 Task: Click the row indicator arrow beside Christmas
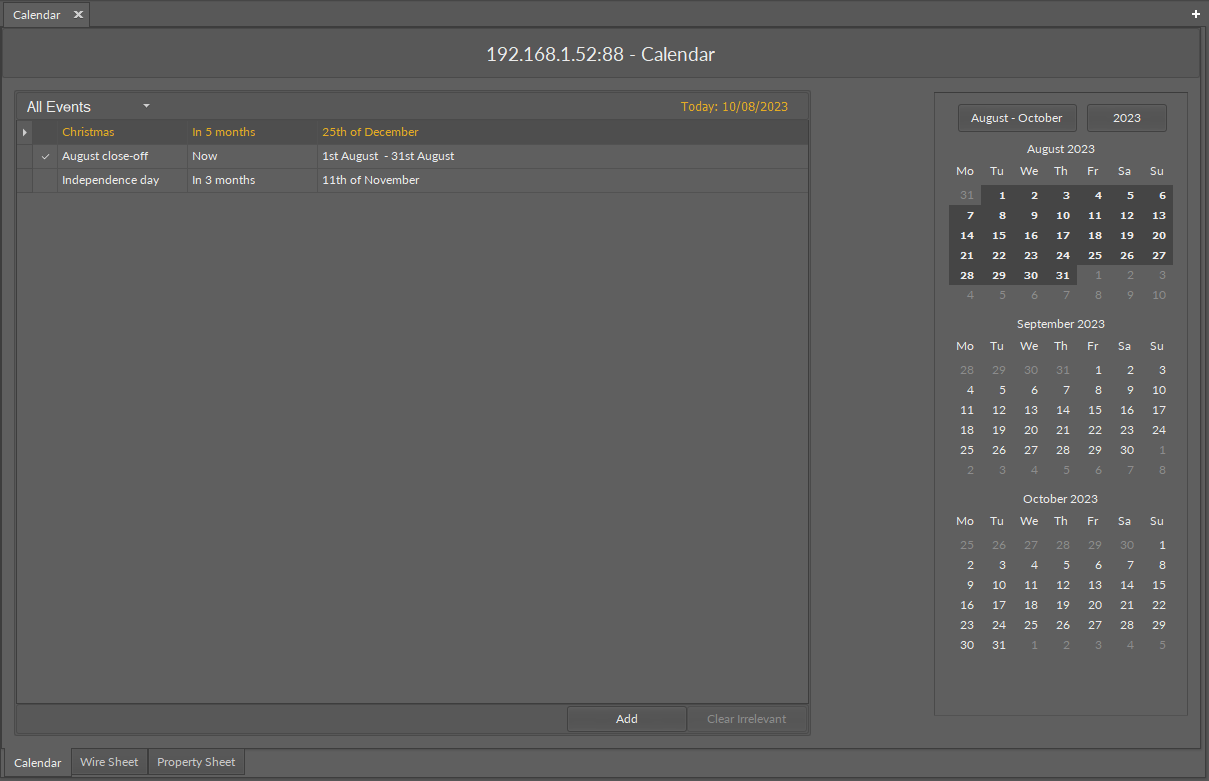tap(24, 132)
